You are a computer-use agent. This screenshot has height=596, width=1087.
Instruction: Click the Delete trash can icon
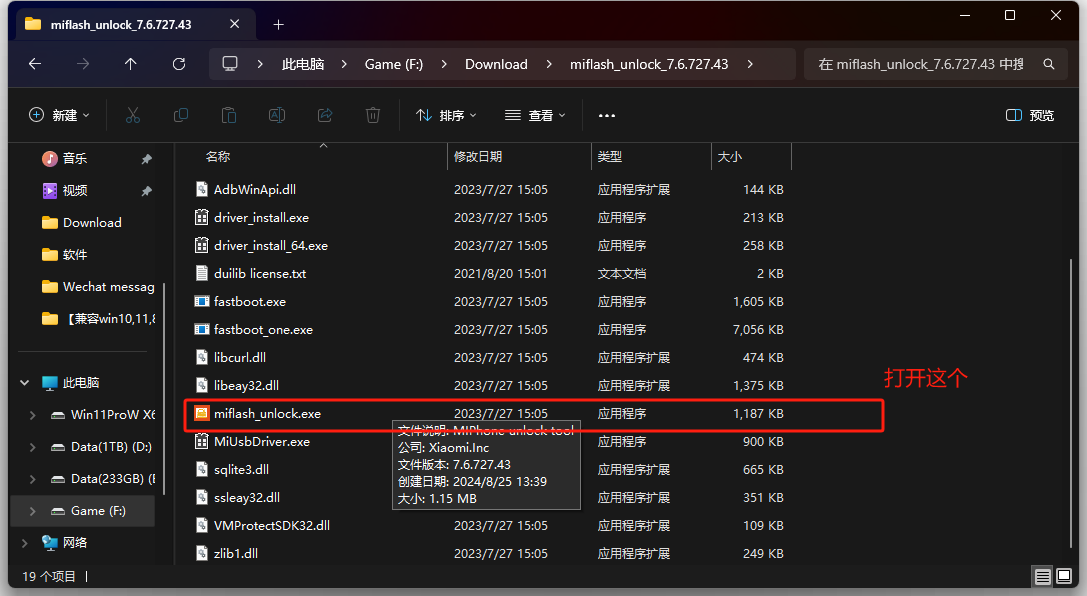373,115
